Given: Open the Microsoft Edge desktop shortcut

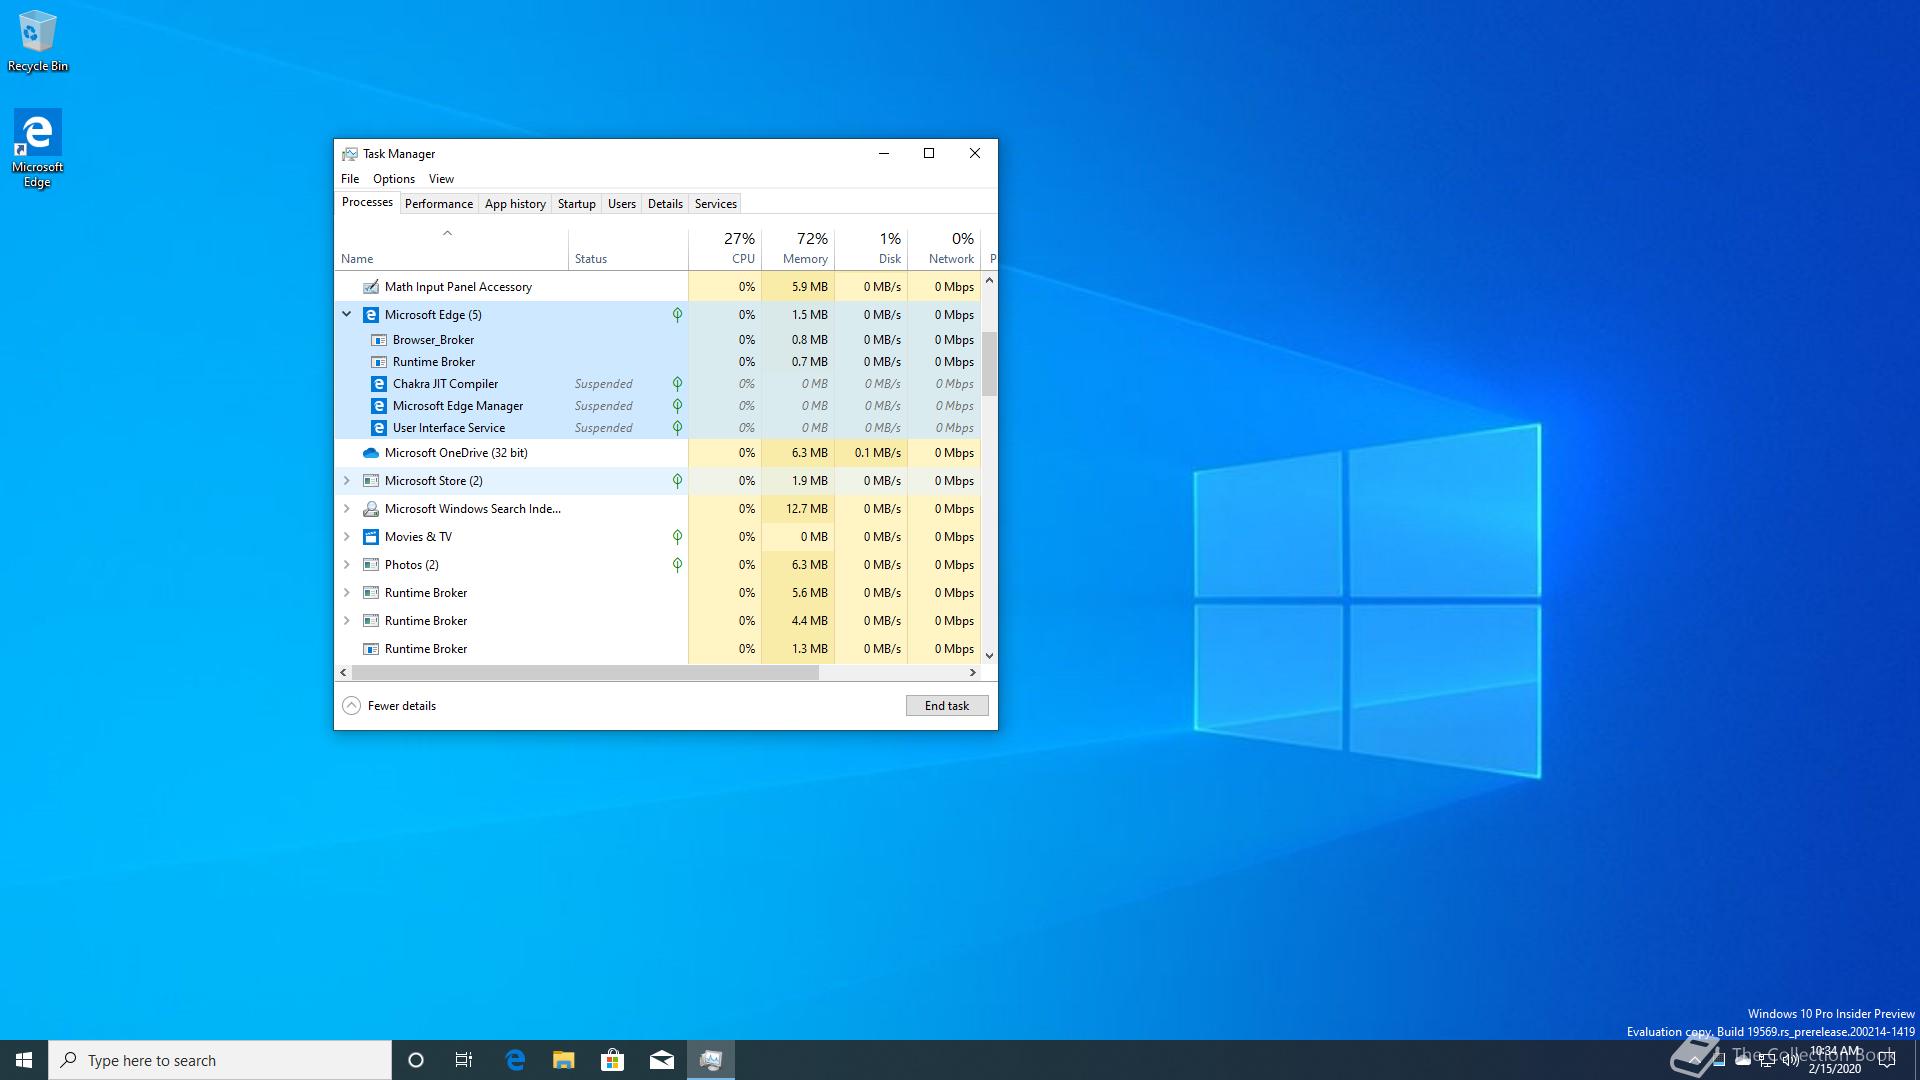Looking at the screenshot, I should [x=37, y=148].
